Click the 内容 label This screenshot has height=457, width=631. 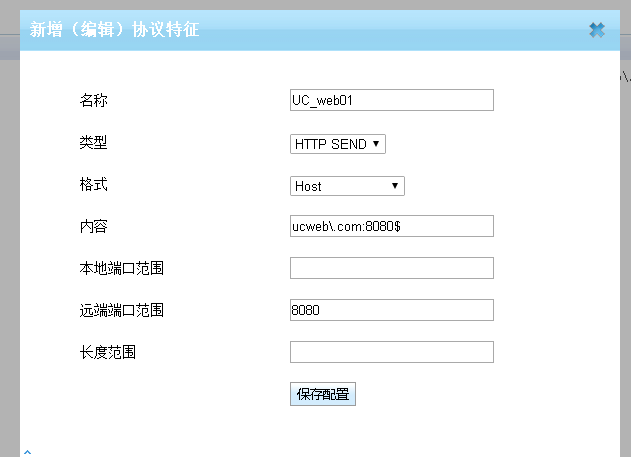point(93,227)
